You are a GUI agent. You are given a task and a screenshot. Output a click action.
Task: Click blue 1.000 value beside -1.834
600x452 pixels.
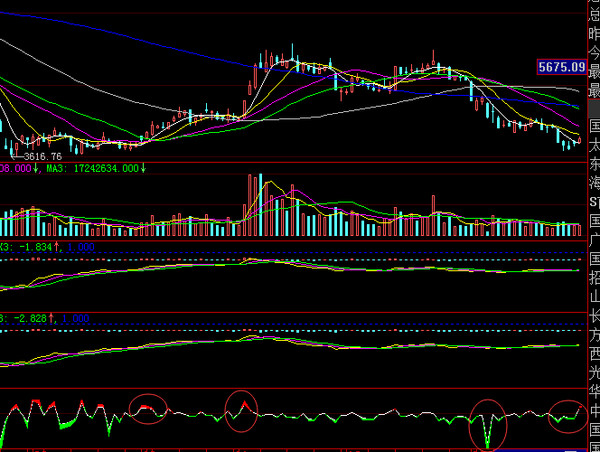pos(81,247)
